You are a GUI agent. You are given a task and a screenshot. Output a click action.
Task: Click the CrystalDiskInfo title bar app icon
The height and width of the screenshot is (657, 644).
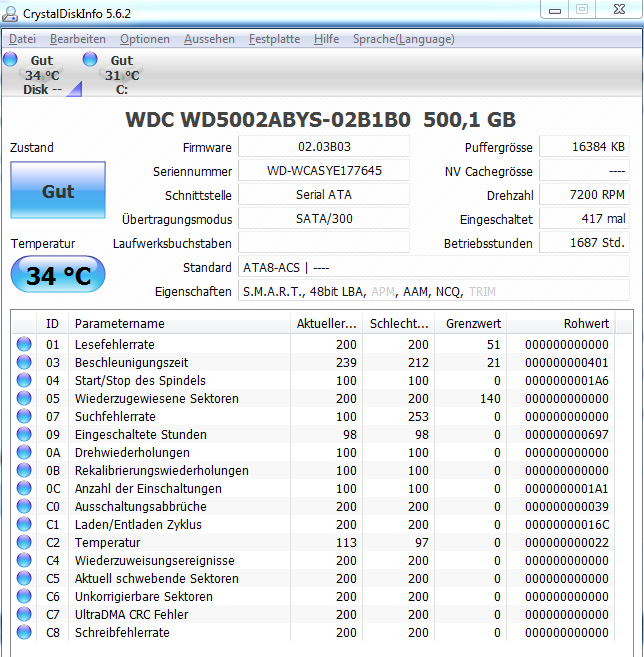coord(10,14)
